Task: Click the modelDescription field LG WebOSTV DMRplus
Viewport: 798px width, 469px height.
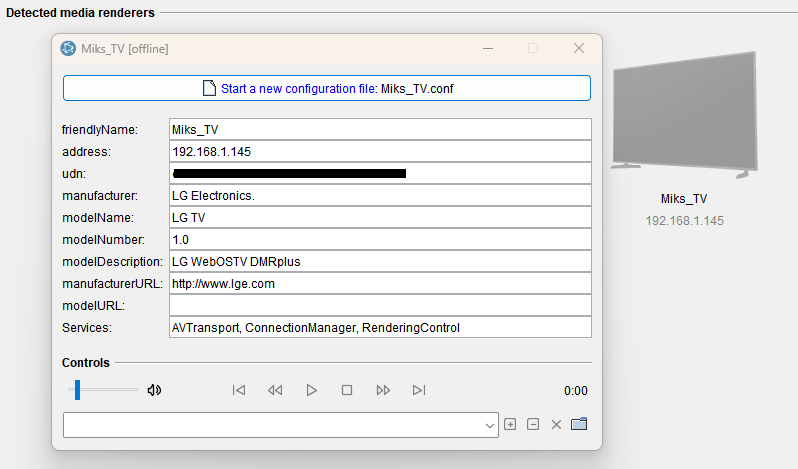Action: click(x=380, y=261)
